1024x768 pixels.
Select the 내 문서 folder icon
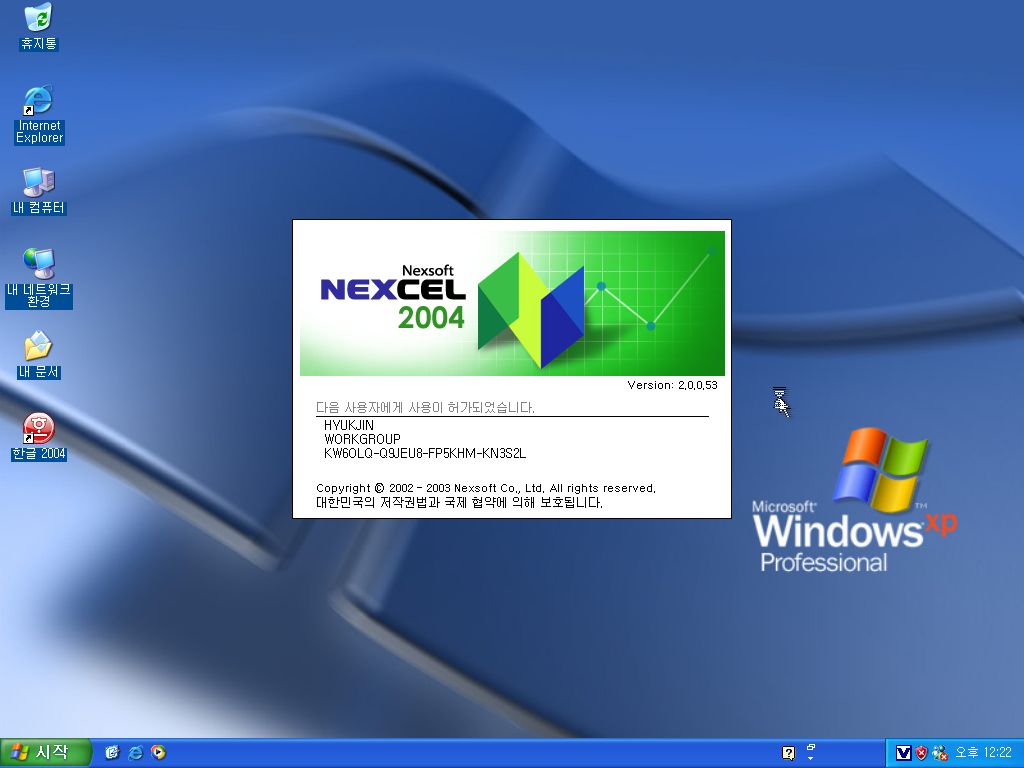pos(39,355)
